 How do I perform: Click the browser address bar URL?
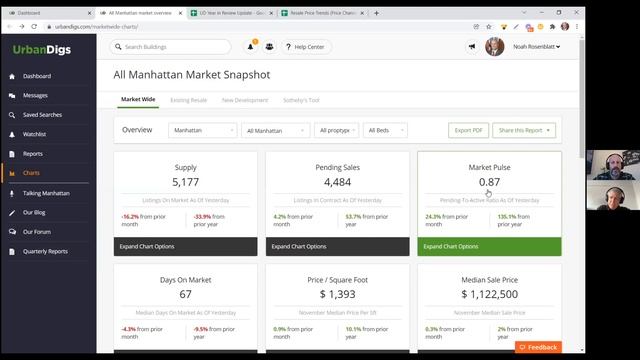[x=96, y=27]
